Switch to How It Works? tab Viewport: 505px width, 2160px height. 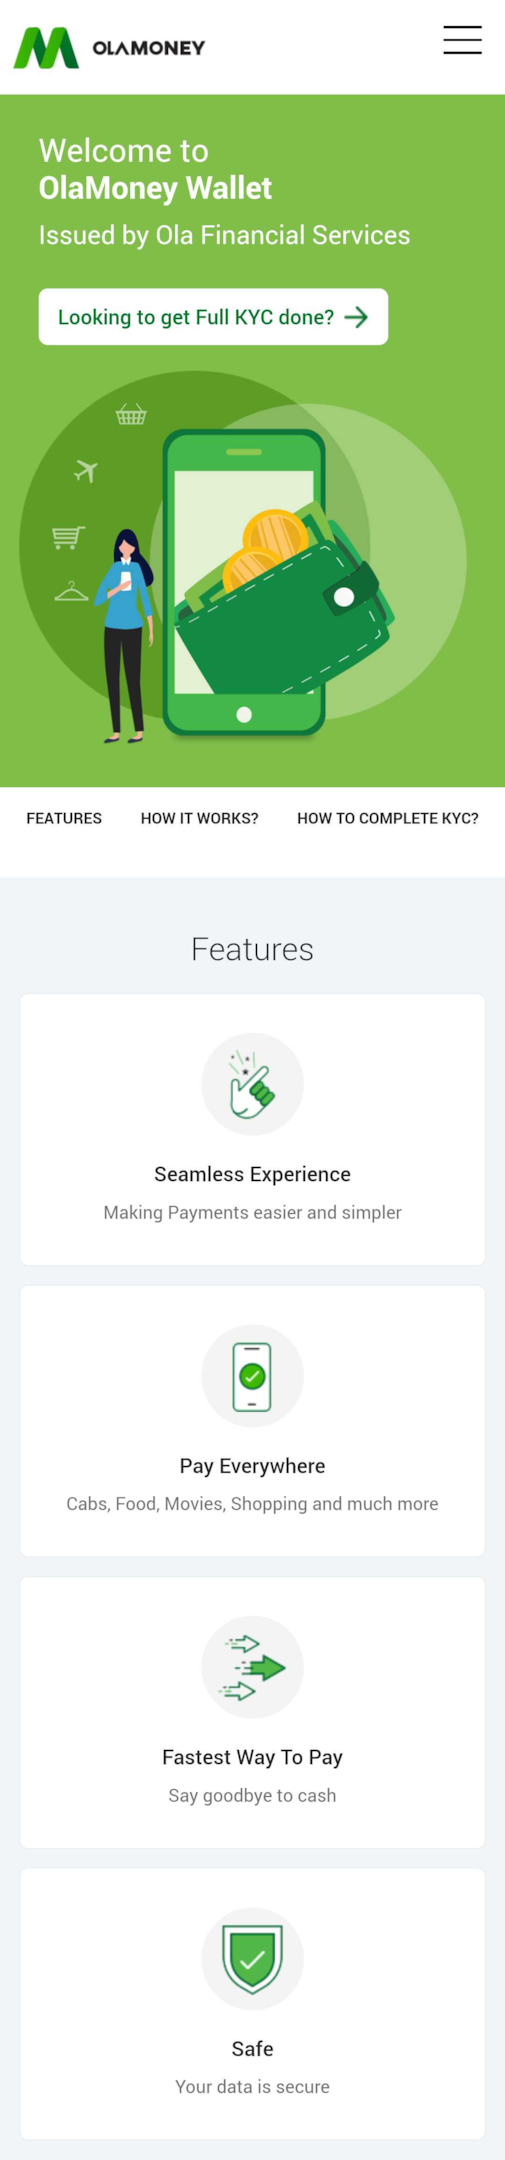coord(199,818)
